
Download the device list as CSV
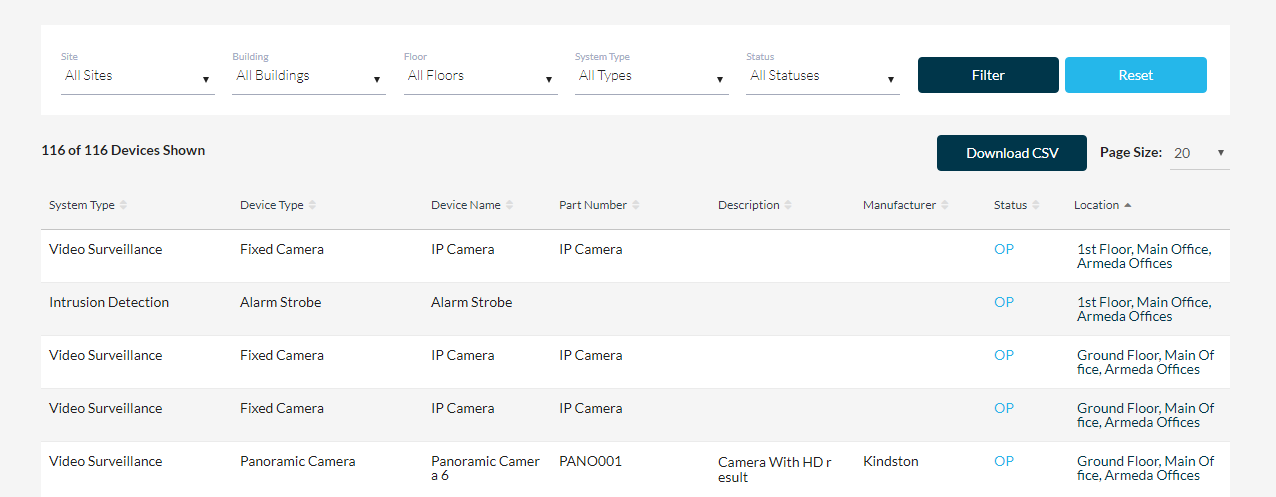click(1012, 153)
